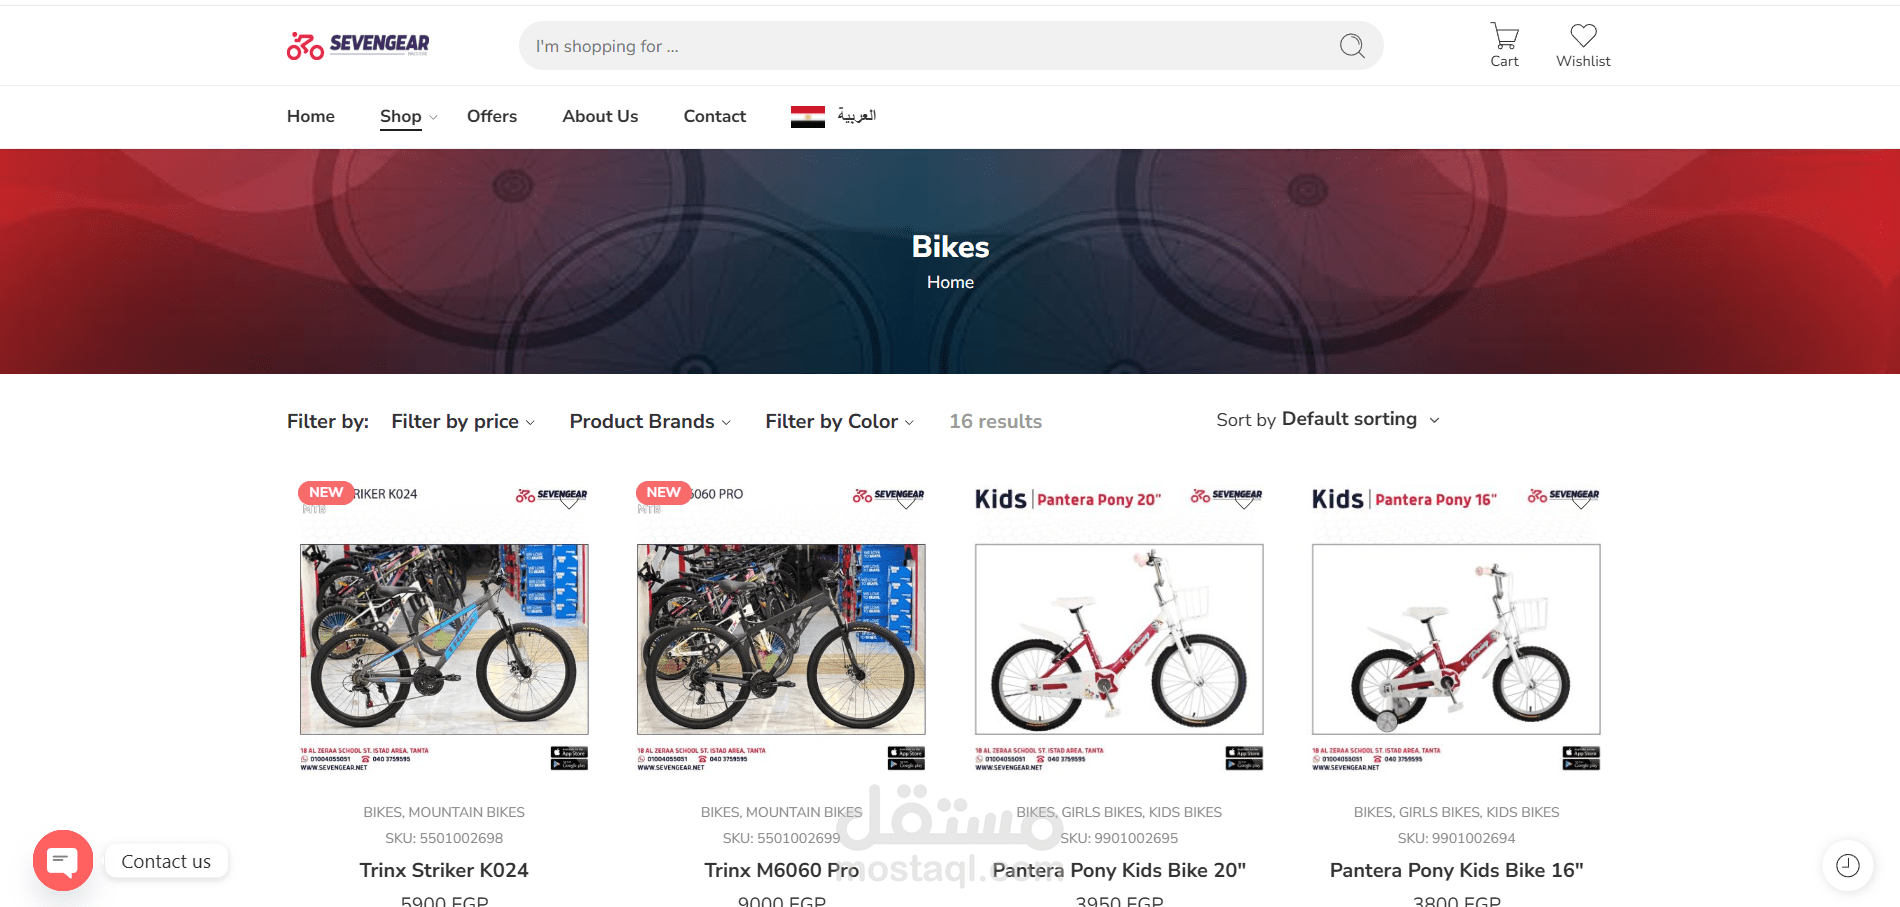
Task: Expand the Product Brands dropdown
Action: click(650, 422)
